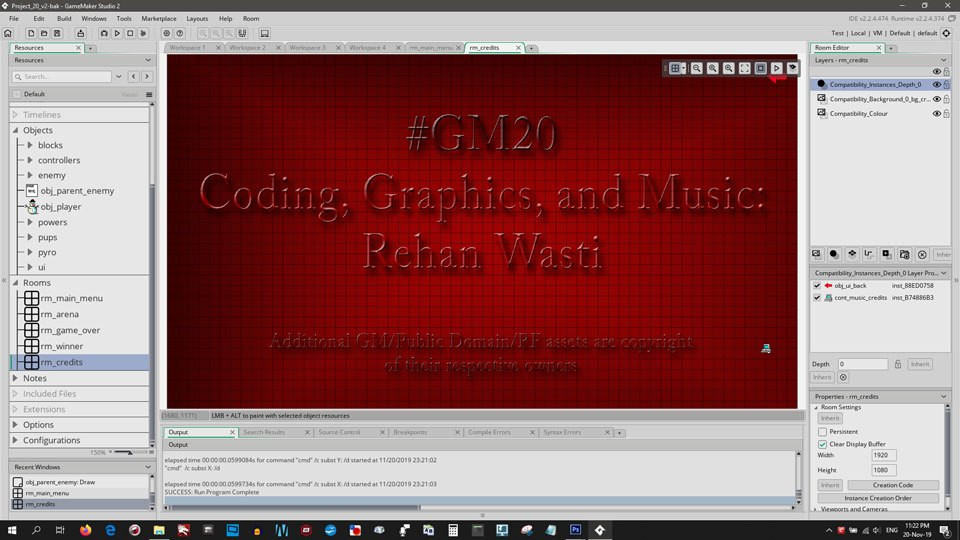Viewport: 960px width, 540px height.
Task: Create new instance layer icon
Action: tap(834, 254)
